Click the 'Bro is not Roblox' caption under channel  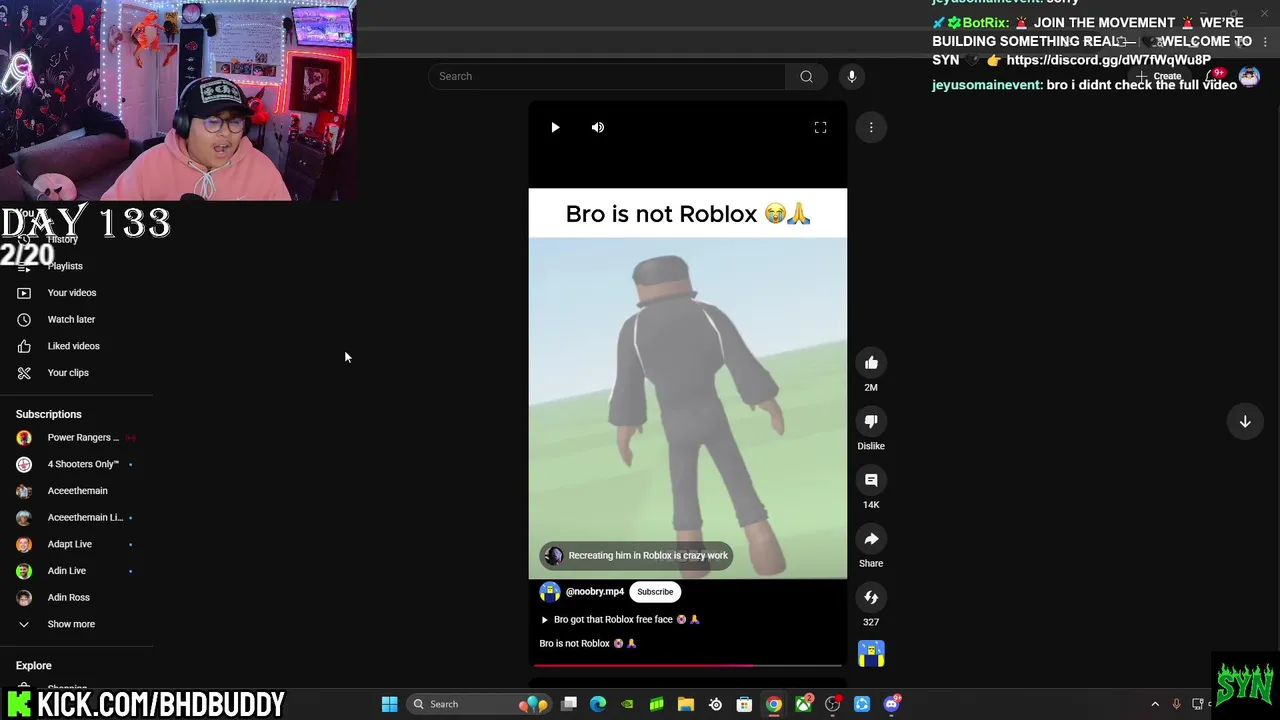pos(588,643)
